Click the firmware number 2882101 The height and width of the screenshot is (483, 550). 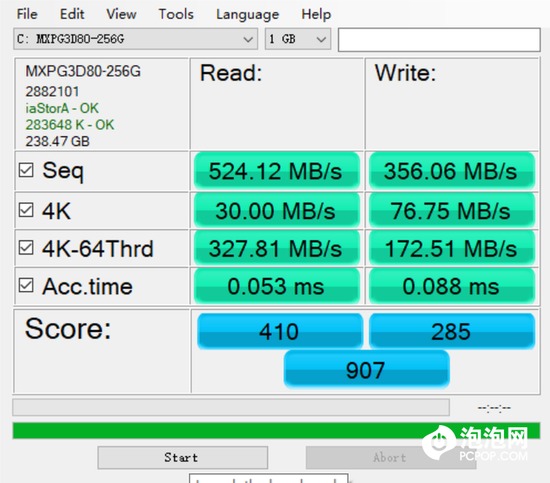52,92
